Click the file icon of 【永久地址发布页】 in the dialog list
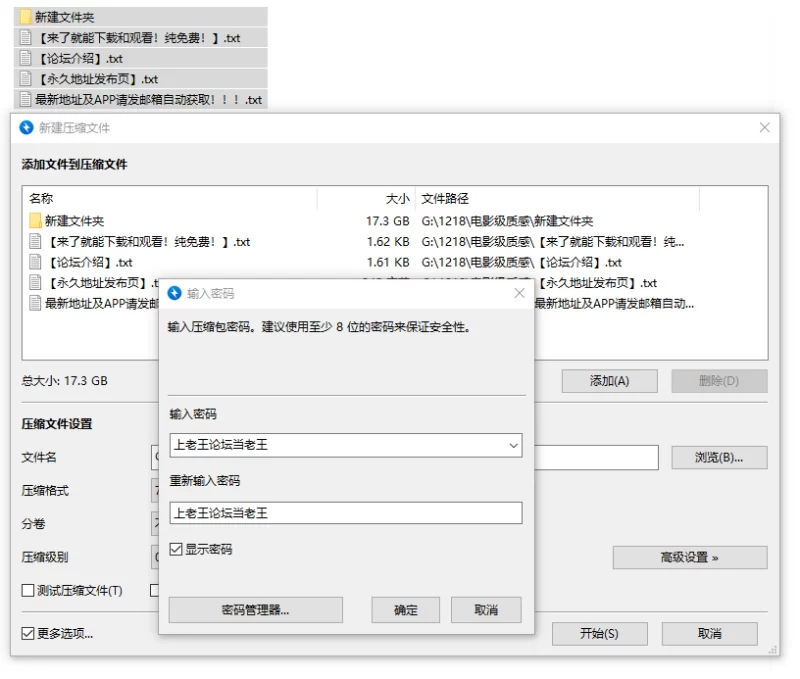The width and height of the screenshot is (800, 679). pos(35,282)
